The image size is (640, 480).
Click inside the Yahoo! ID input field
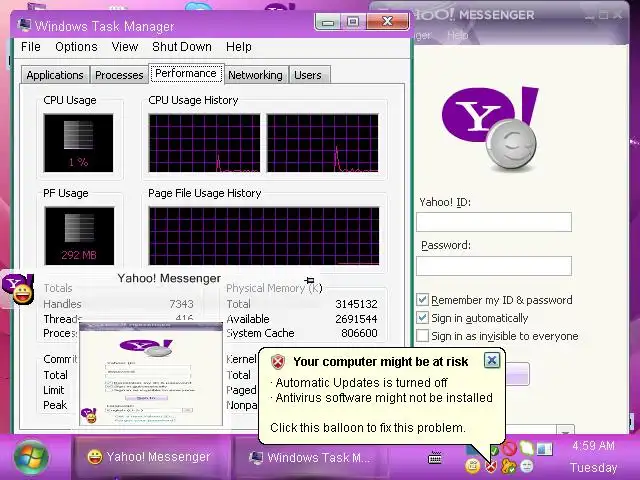pos(494,222)
